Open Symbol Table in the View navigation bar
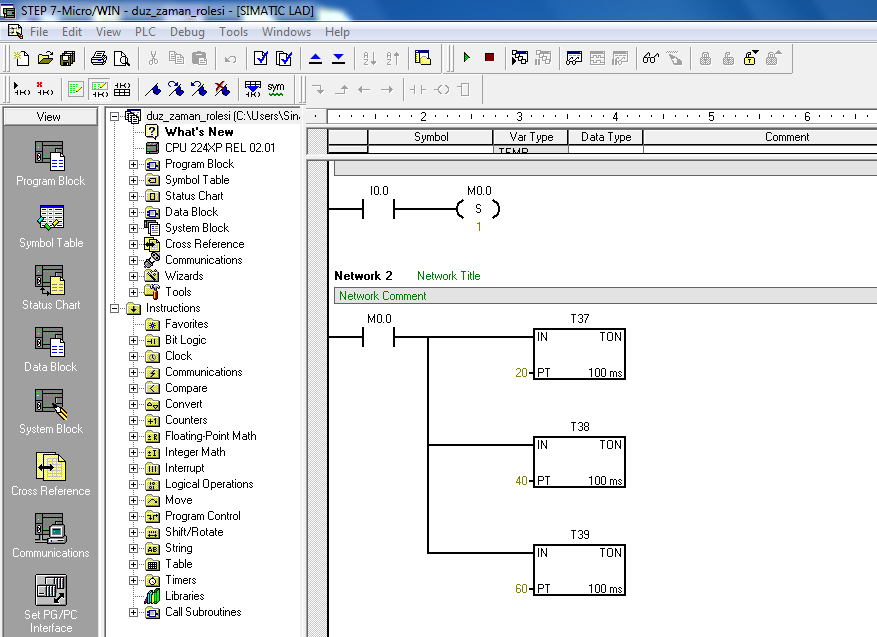This screenshot has height=637, width=877. click(x=50, y=226)
